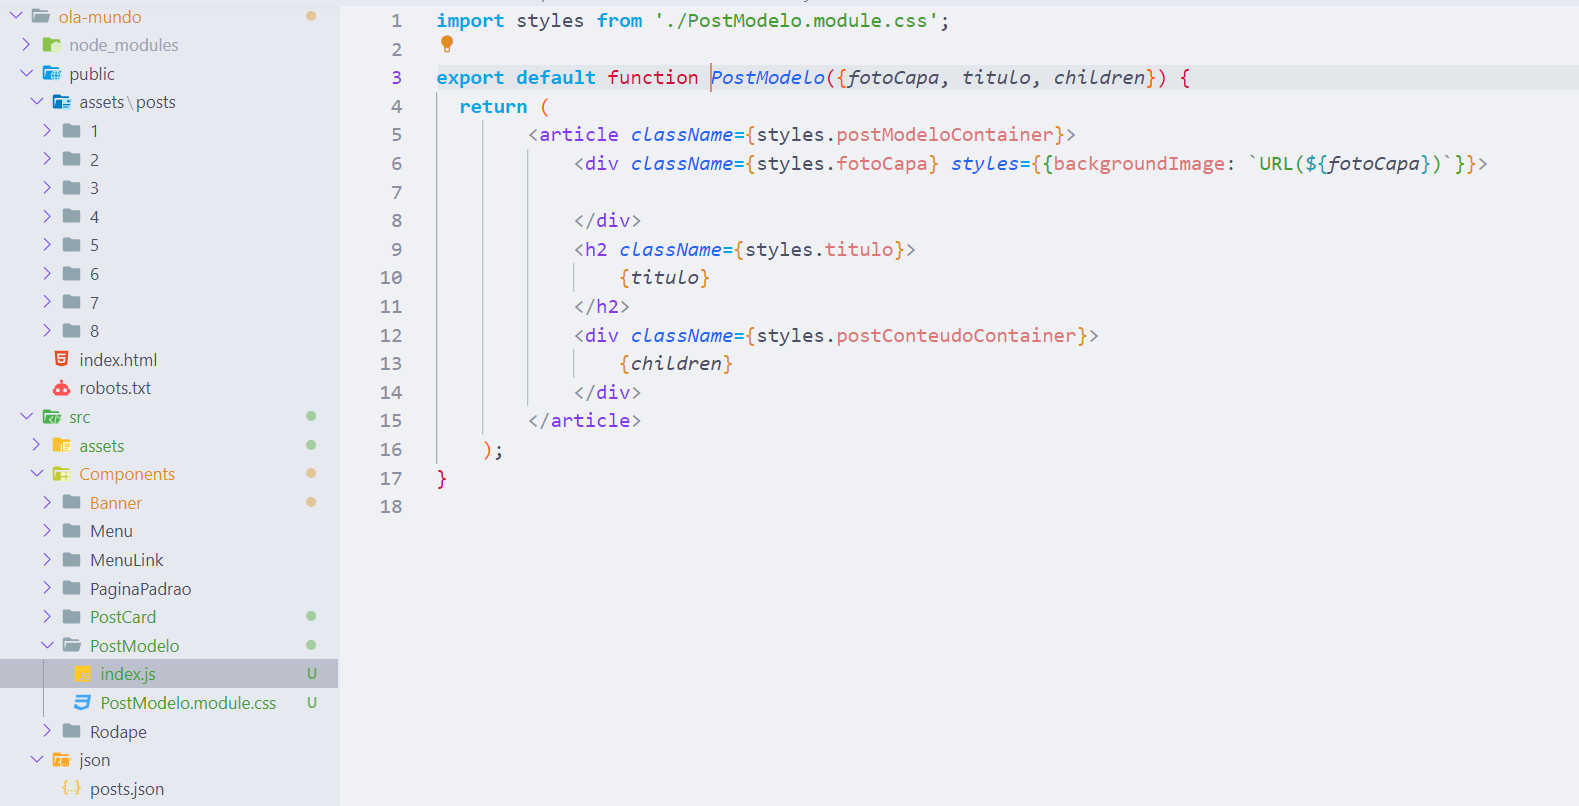The image size is (1579, 806).
Task: Click backgroundImage property on line 6
Action: 1139,164
